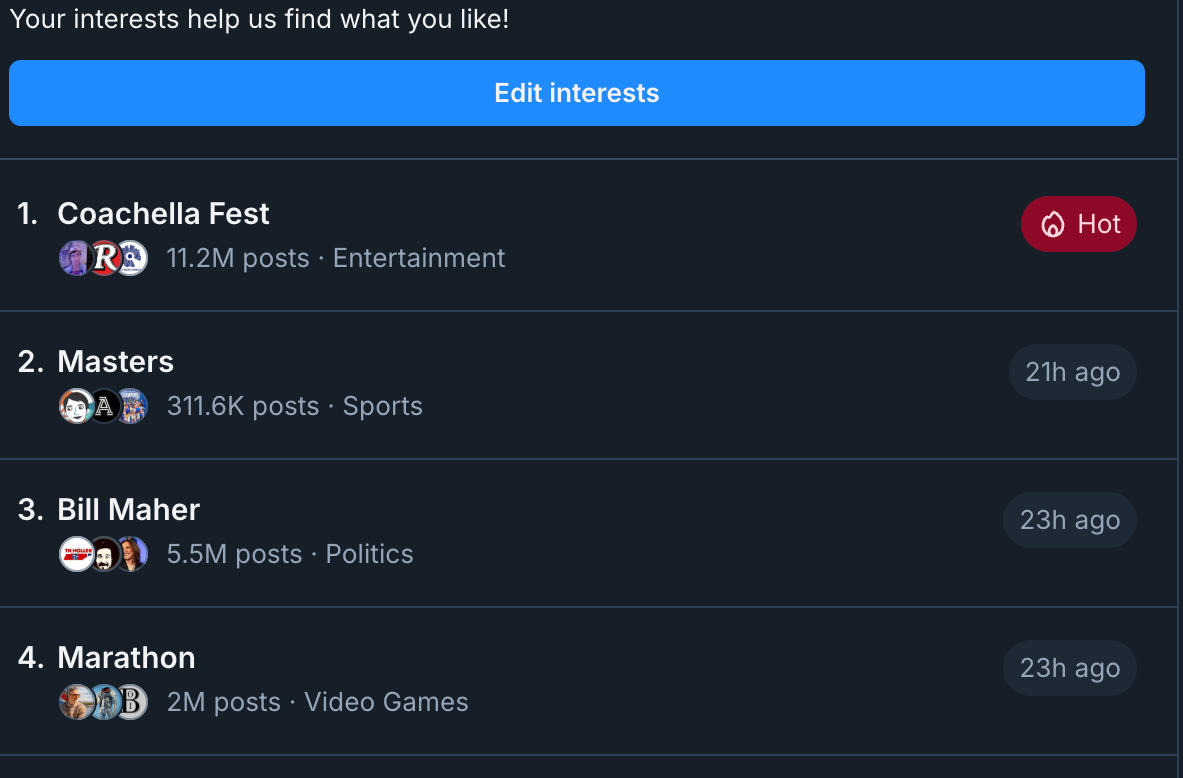The width and height of the screenshot is (1183, 778).
Task: Click the bearded man avatar under Bill Maher
Action: [105, 554]
